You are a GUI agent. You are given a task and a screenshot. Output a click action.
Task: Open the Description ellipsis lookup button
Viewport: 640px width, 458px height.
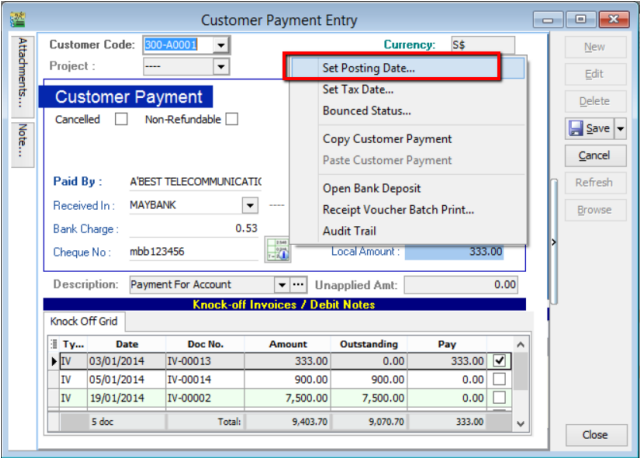point(298,285)
